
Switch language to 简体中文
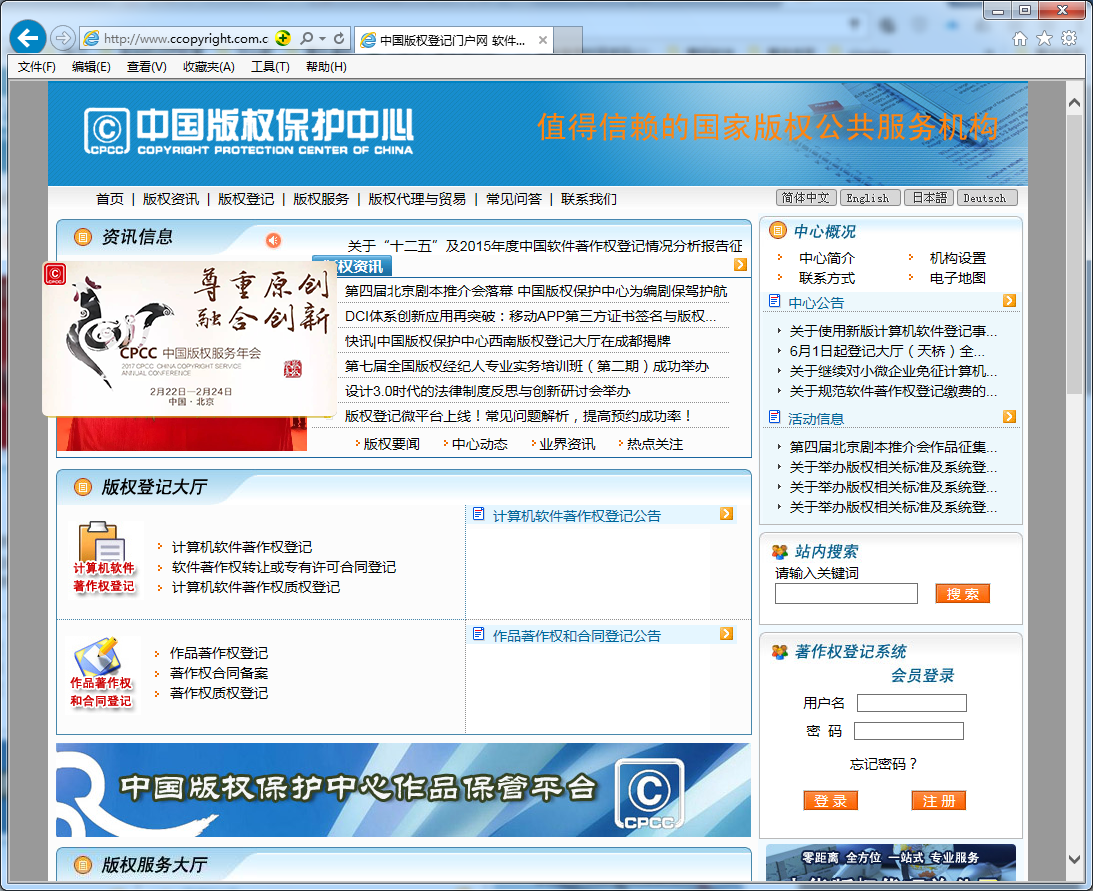(x=806, y=198)
